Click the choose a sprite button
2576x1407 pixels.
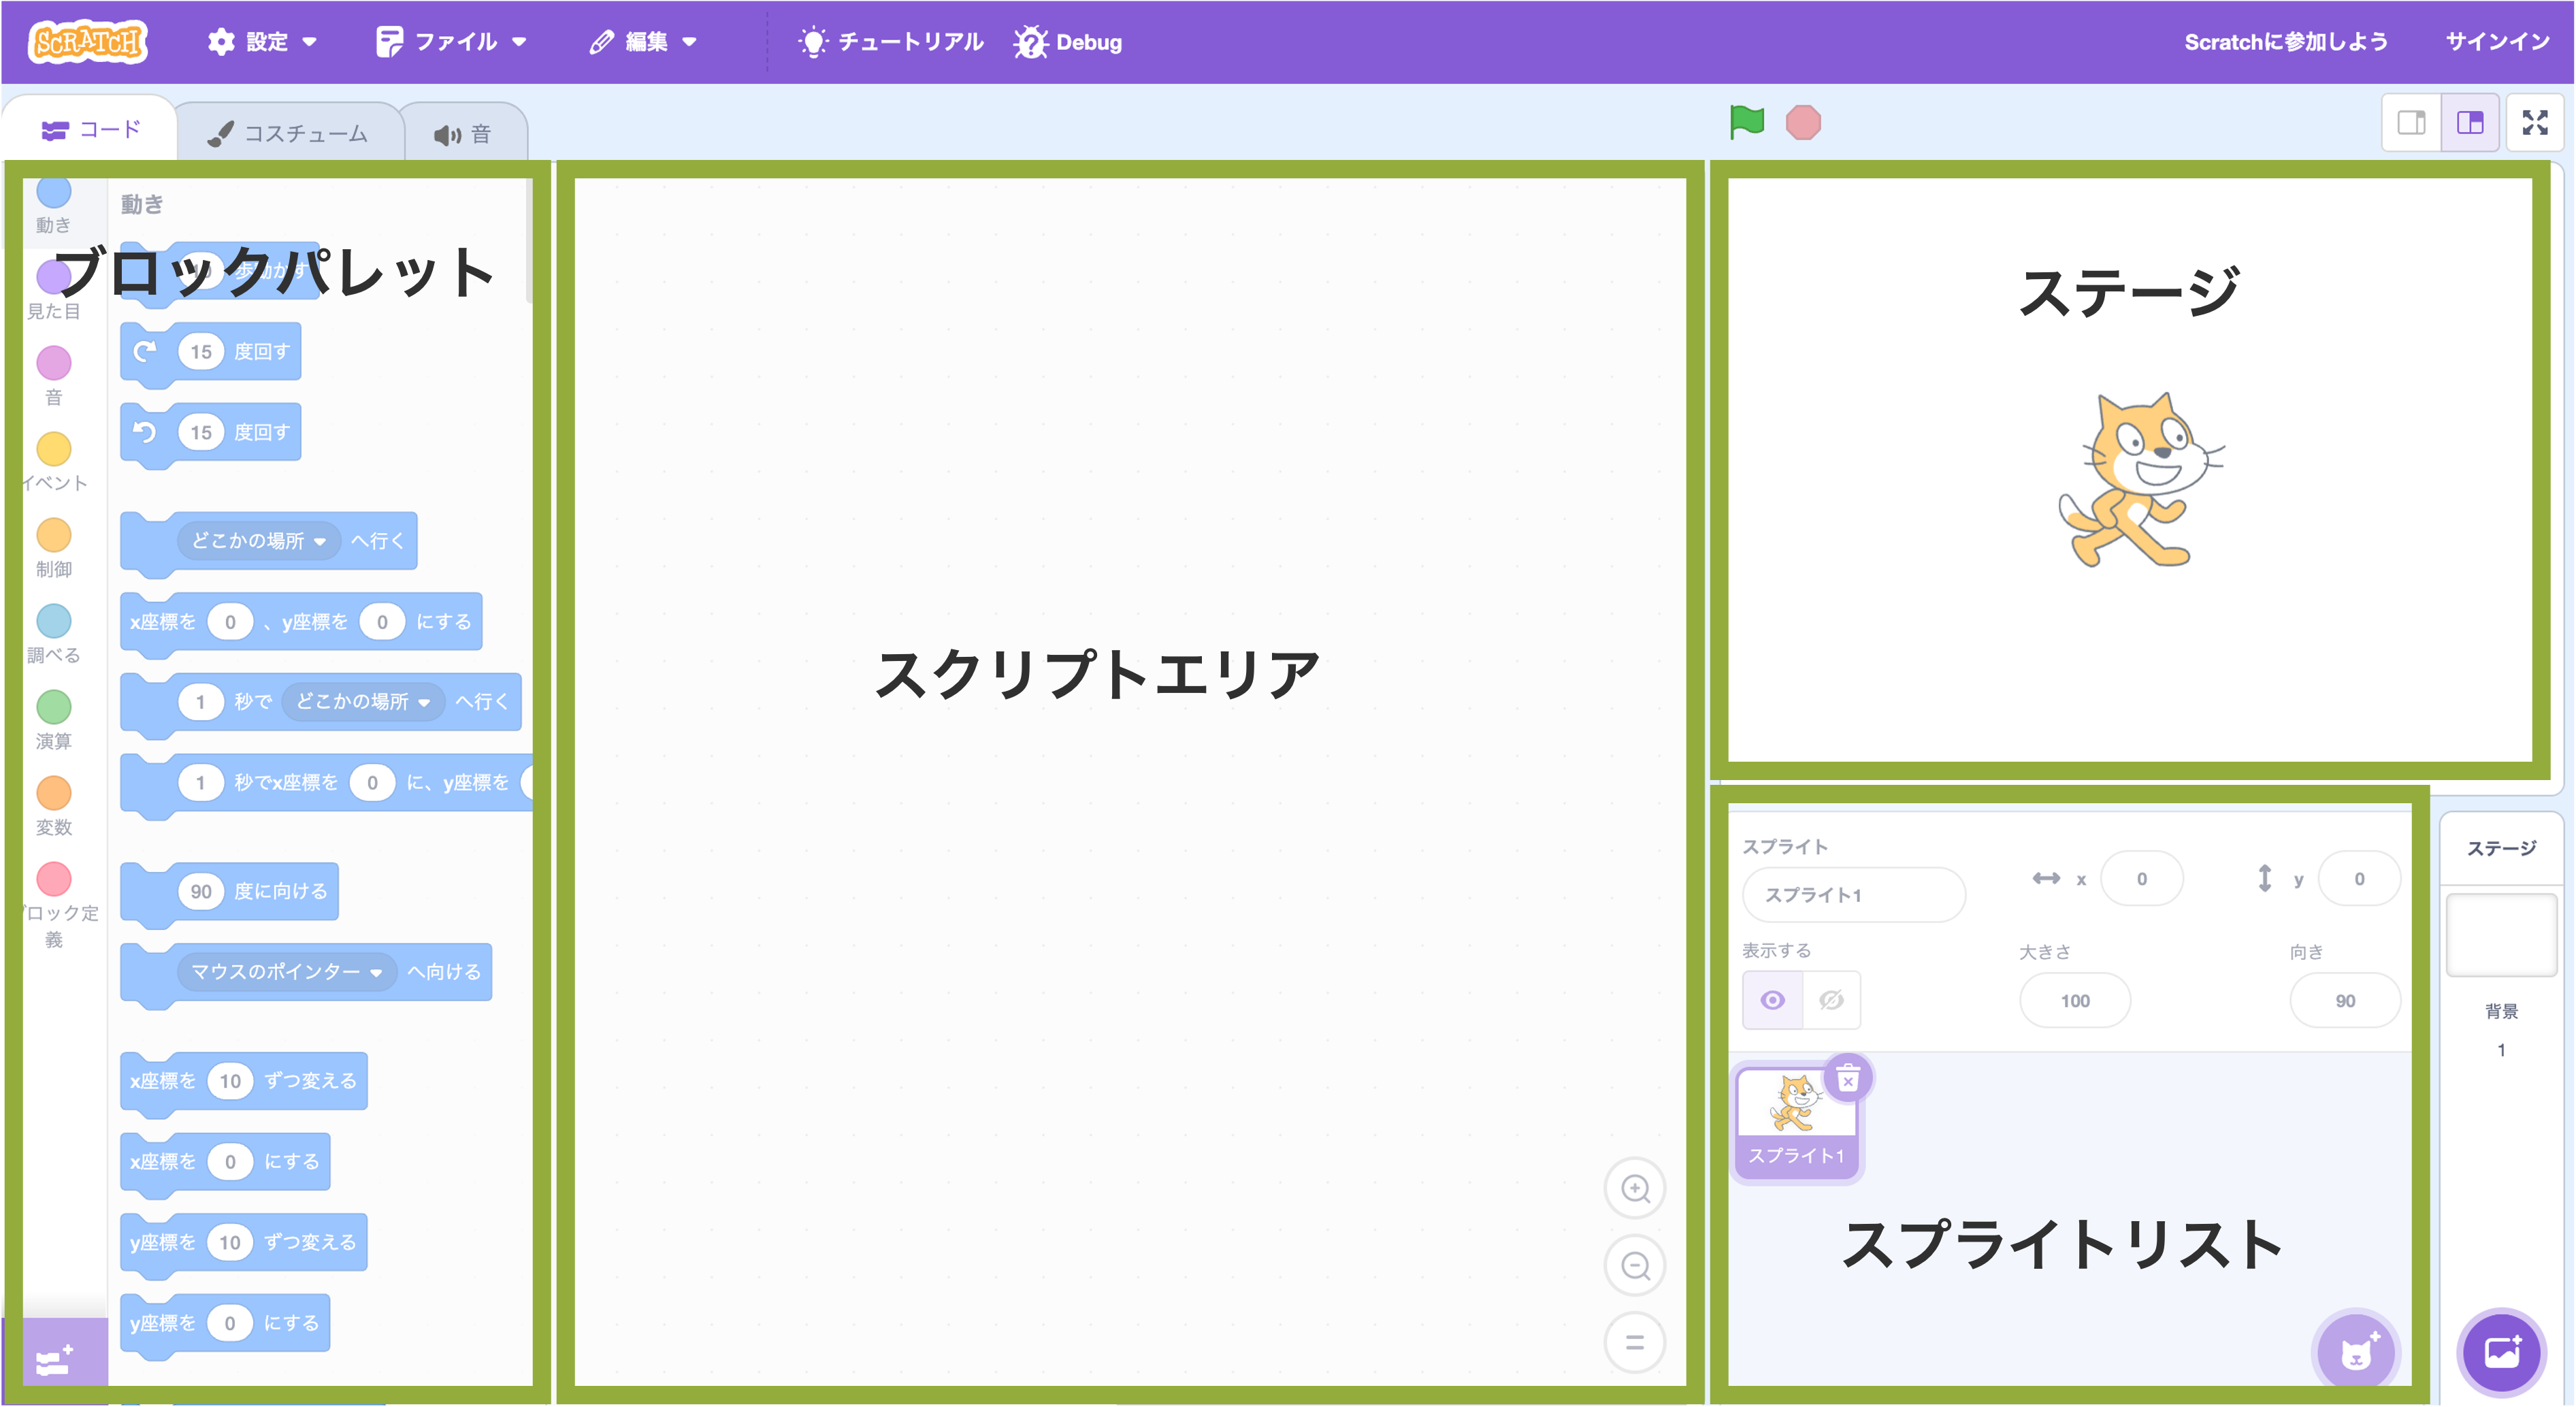pyautogui.click(x=2356, y=1352)
